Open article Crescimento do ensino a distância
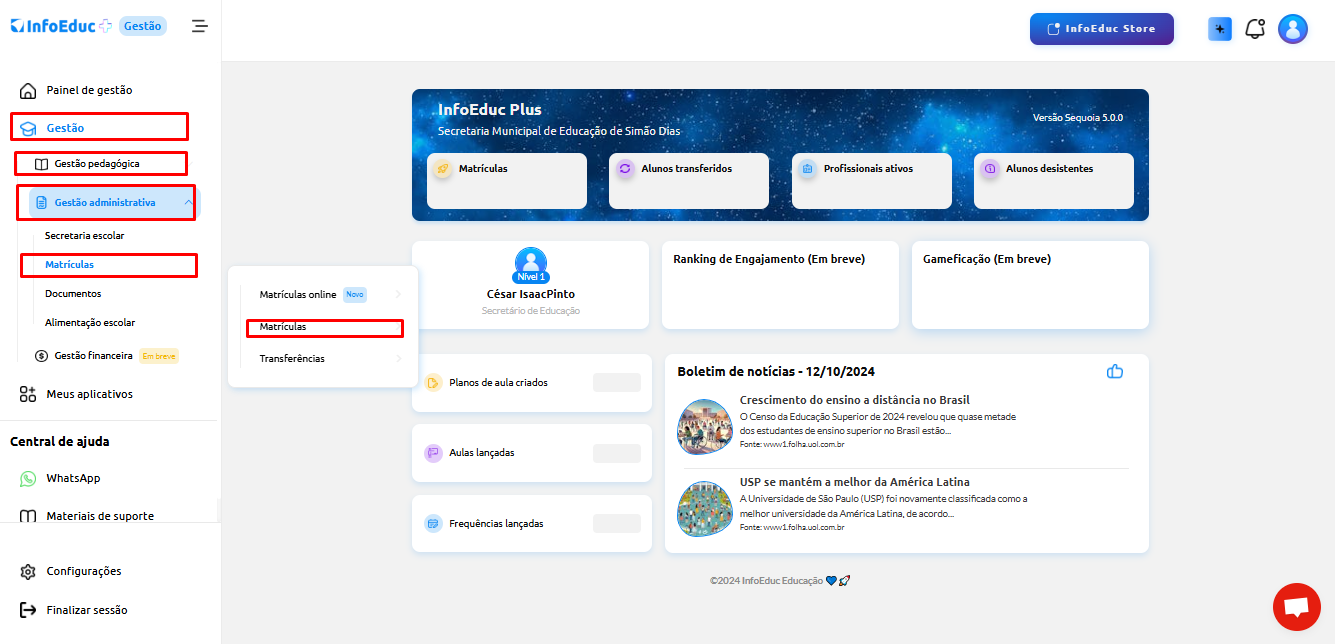Image resolution: width=1335 pixels, height=644 pixels. tap(855, 400)
